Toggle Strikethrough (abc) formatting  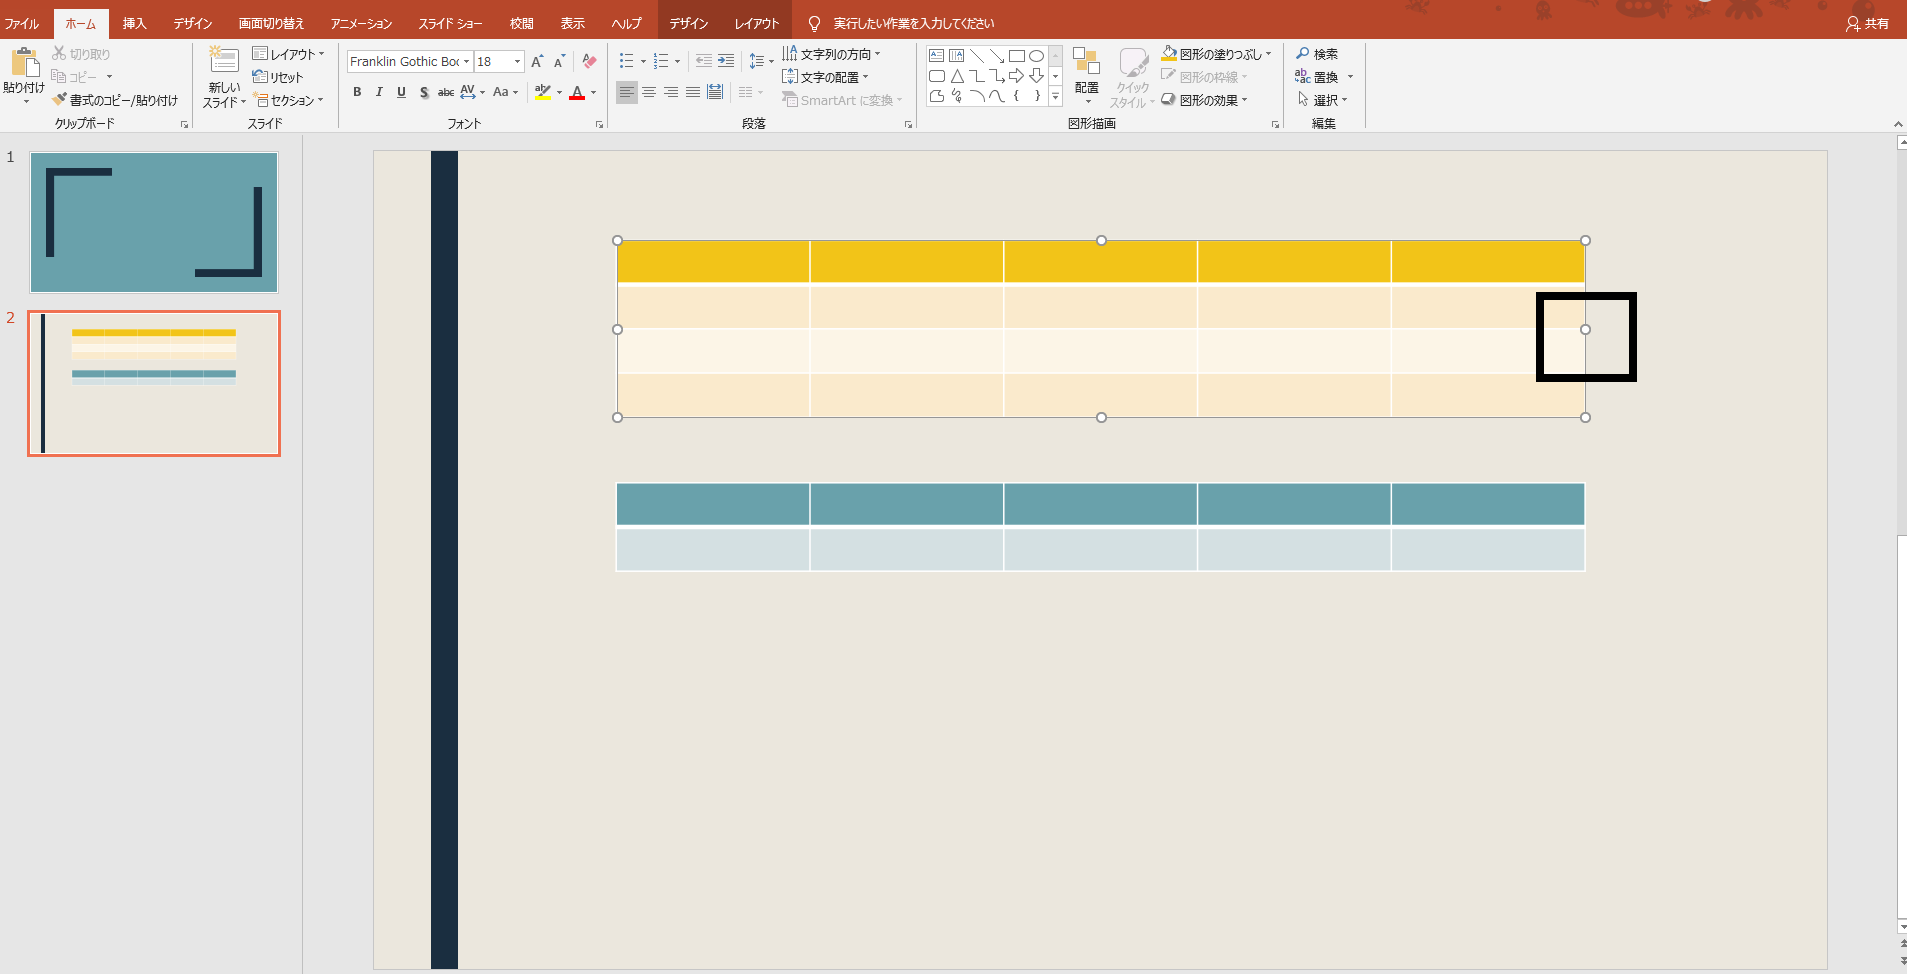446,92
